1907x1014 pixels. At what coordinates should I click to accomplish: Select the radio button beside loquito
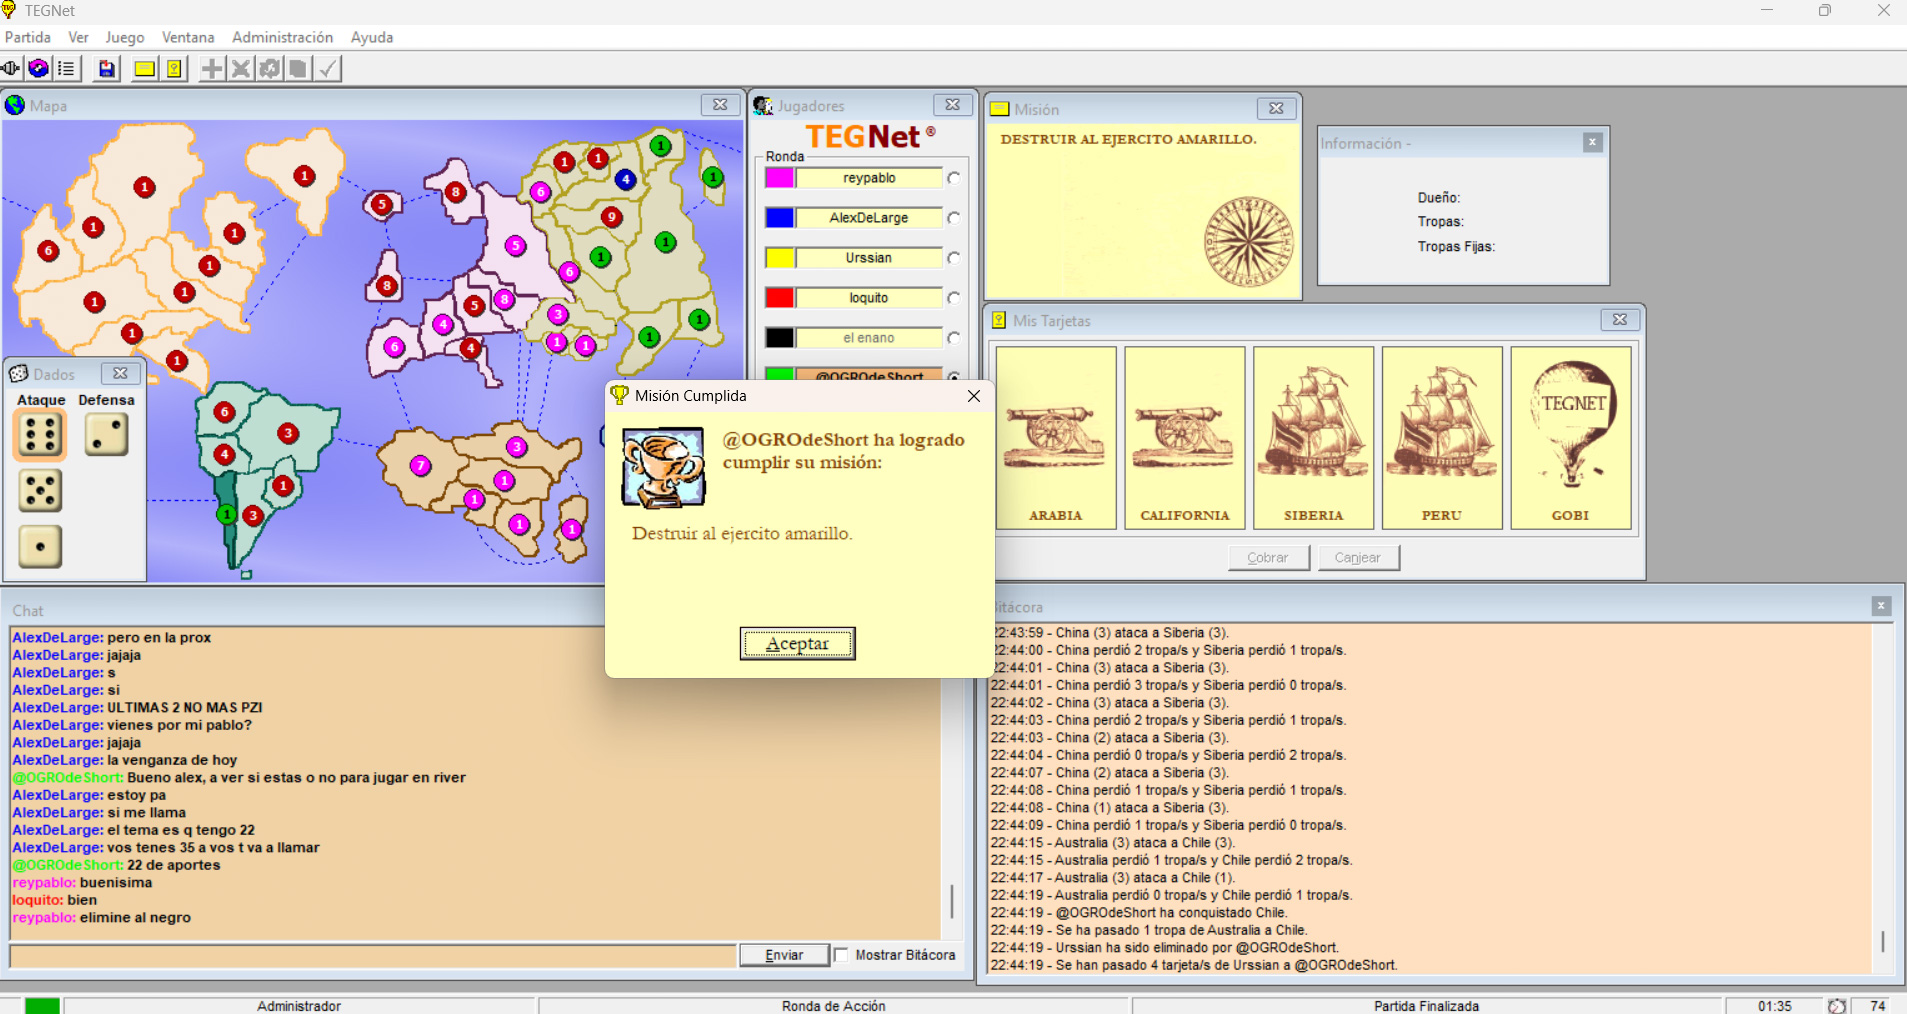click(954, 298)
